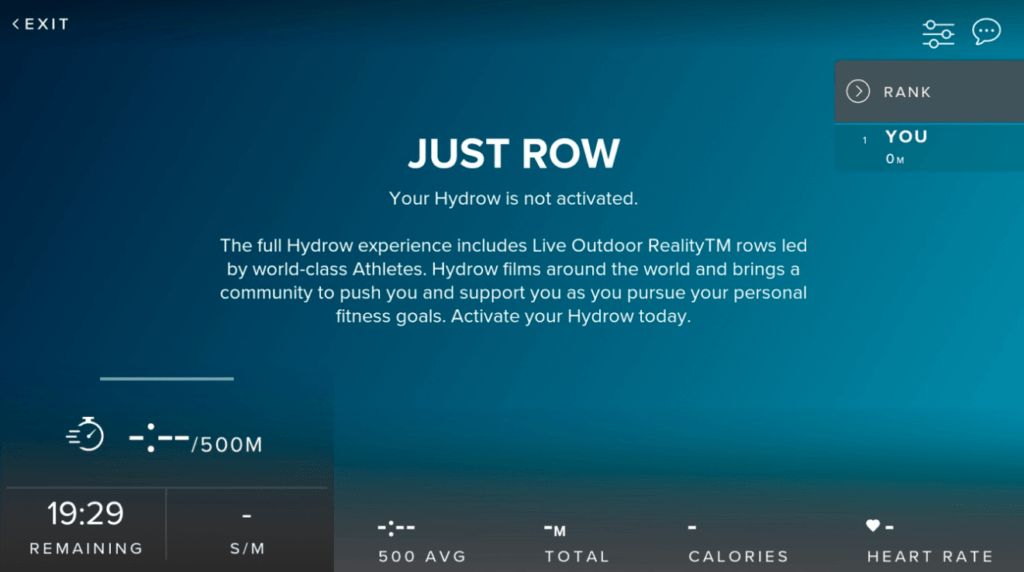Click the S/M stroke rate readout
Image resolution: width=1024 pixels, height=572 pixels.
tap(247, 533)
